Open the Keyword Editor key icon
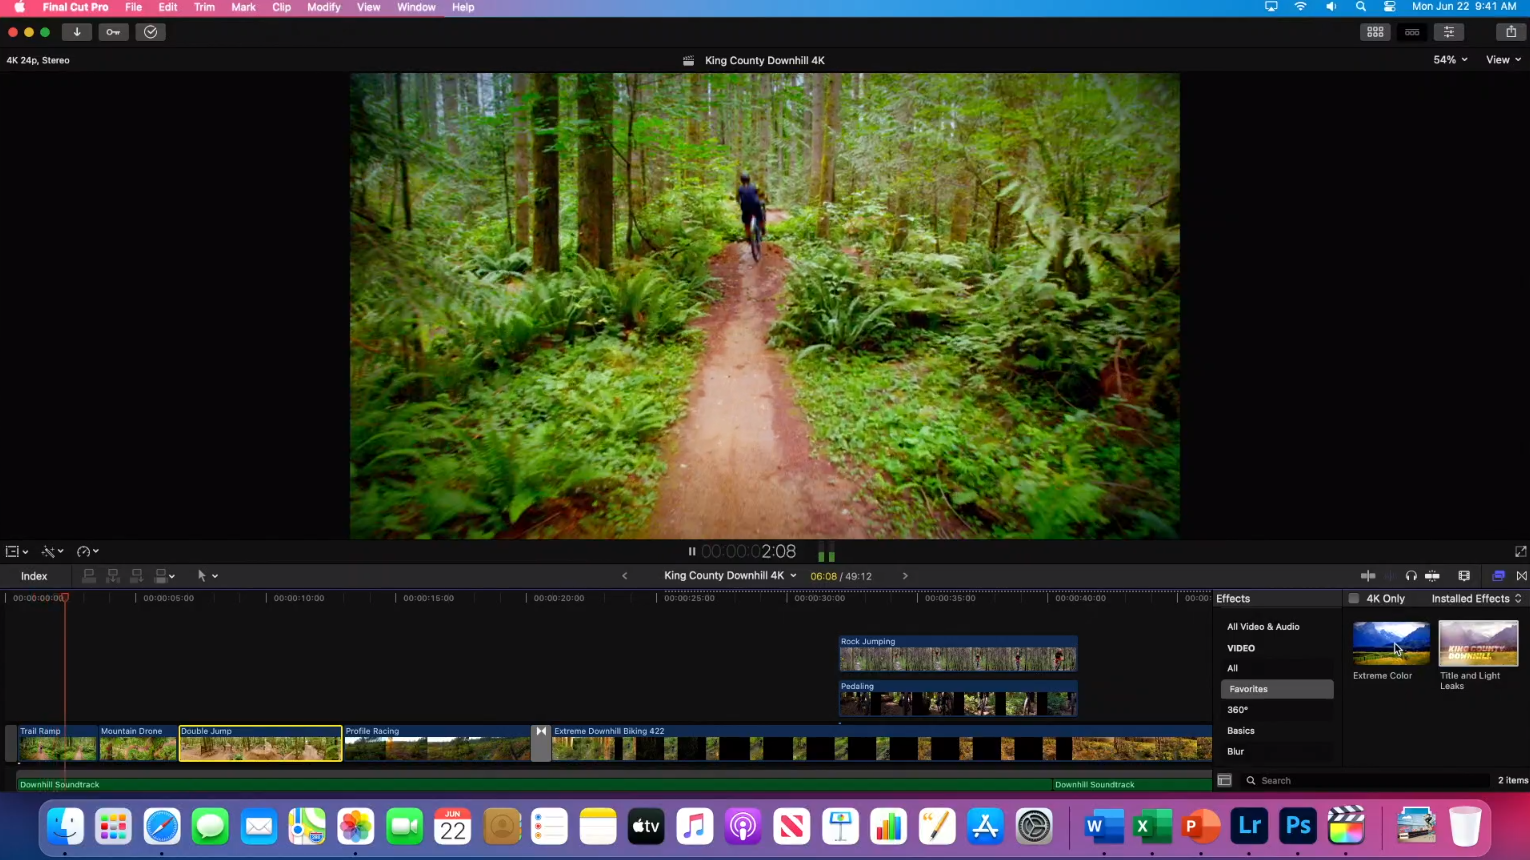The height and width of the screenshot is (860, 1530). tap(113, 32)
